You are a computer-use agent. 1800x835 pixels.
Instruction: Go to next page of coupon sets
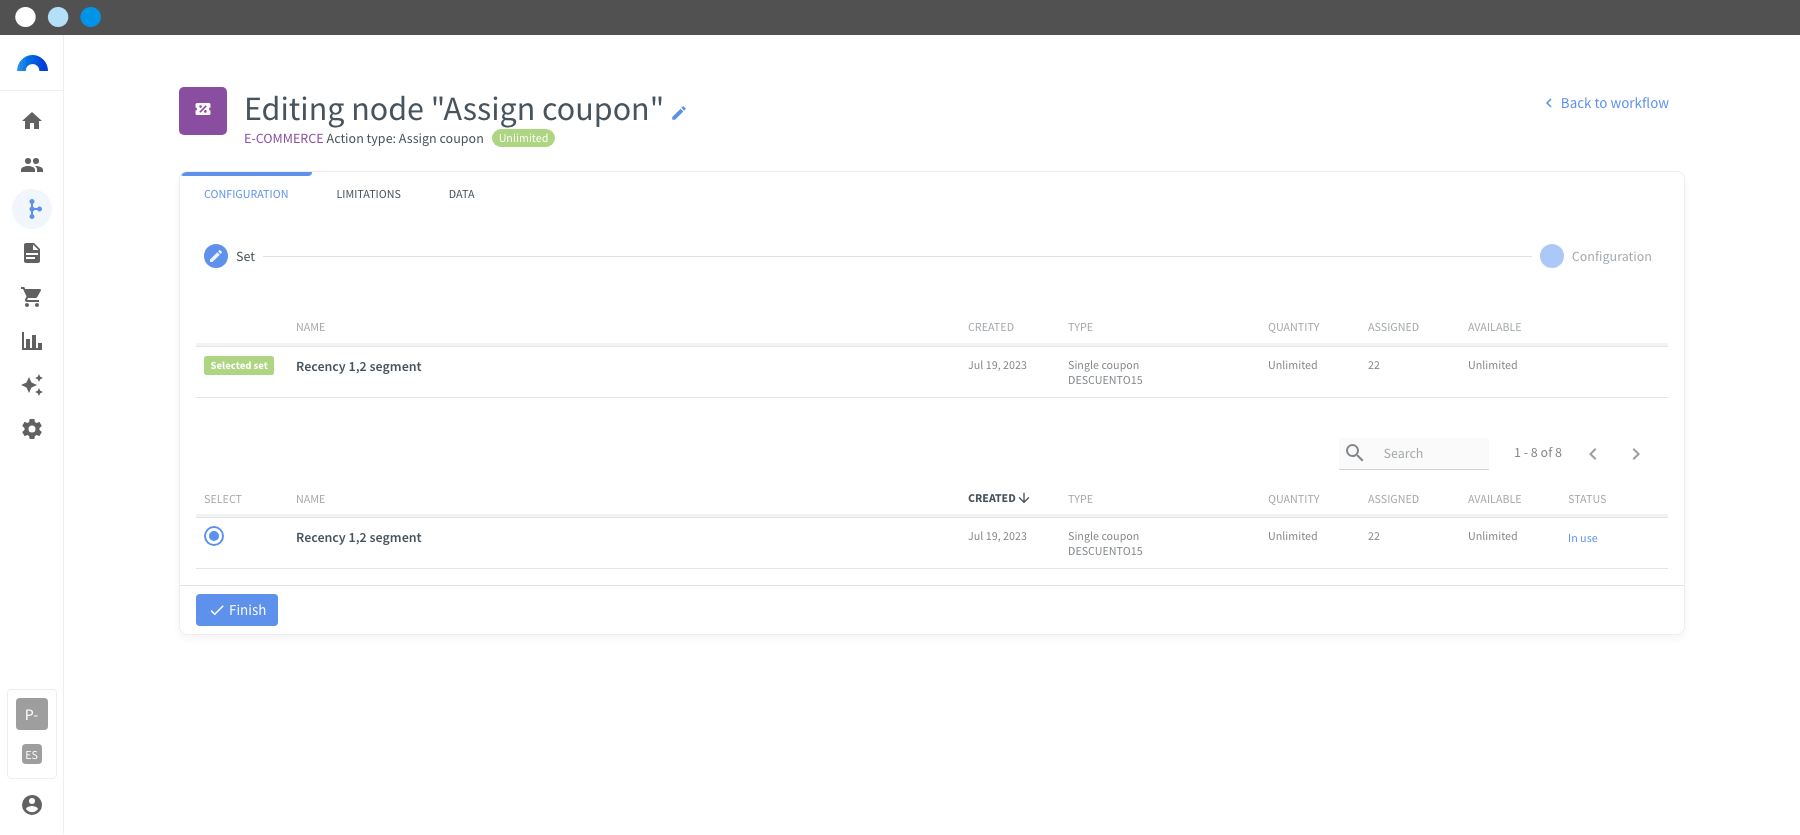(1636, 454)
